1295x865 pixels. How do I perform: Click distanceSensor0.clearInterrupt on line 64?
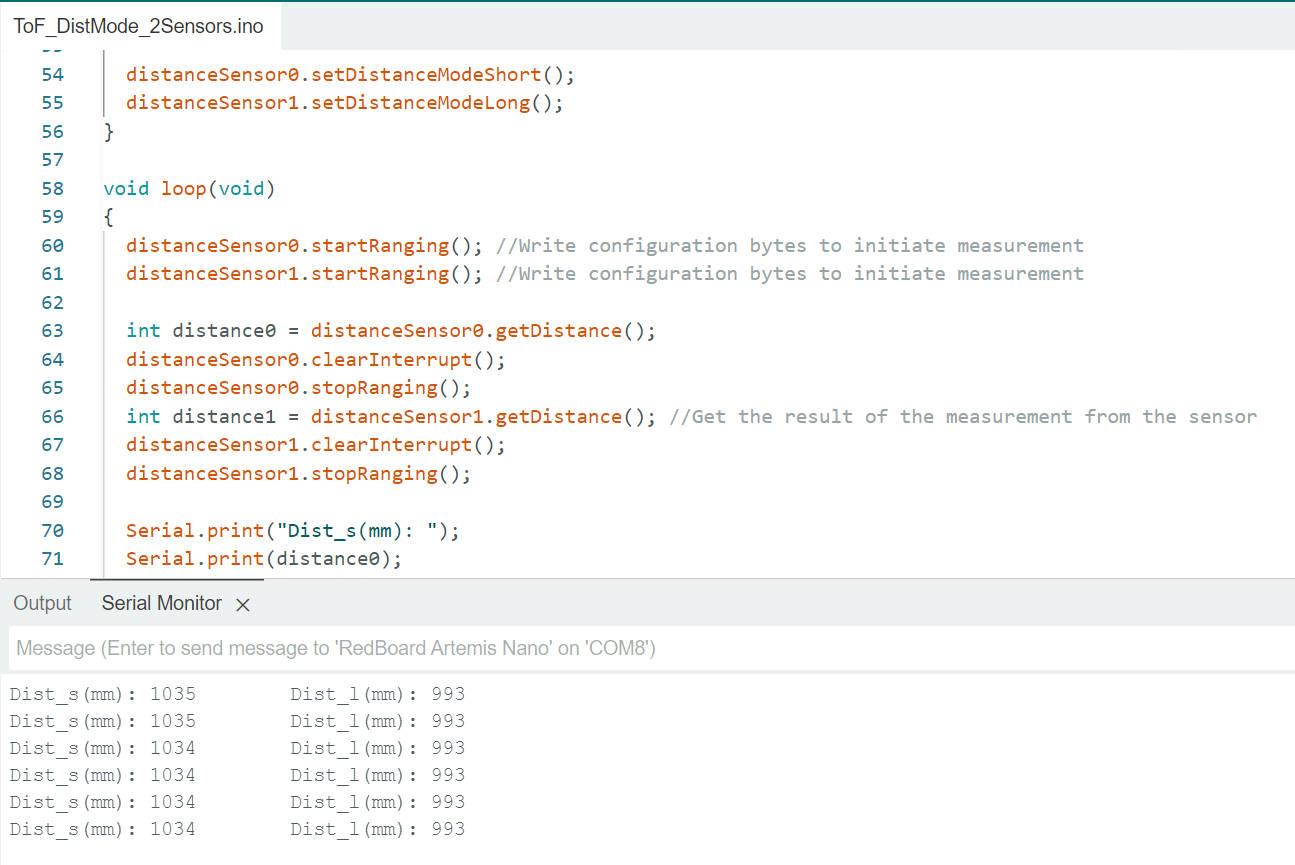299,360
